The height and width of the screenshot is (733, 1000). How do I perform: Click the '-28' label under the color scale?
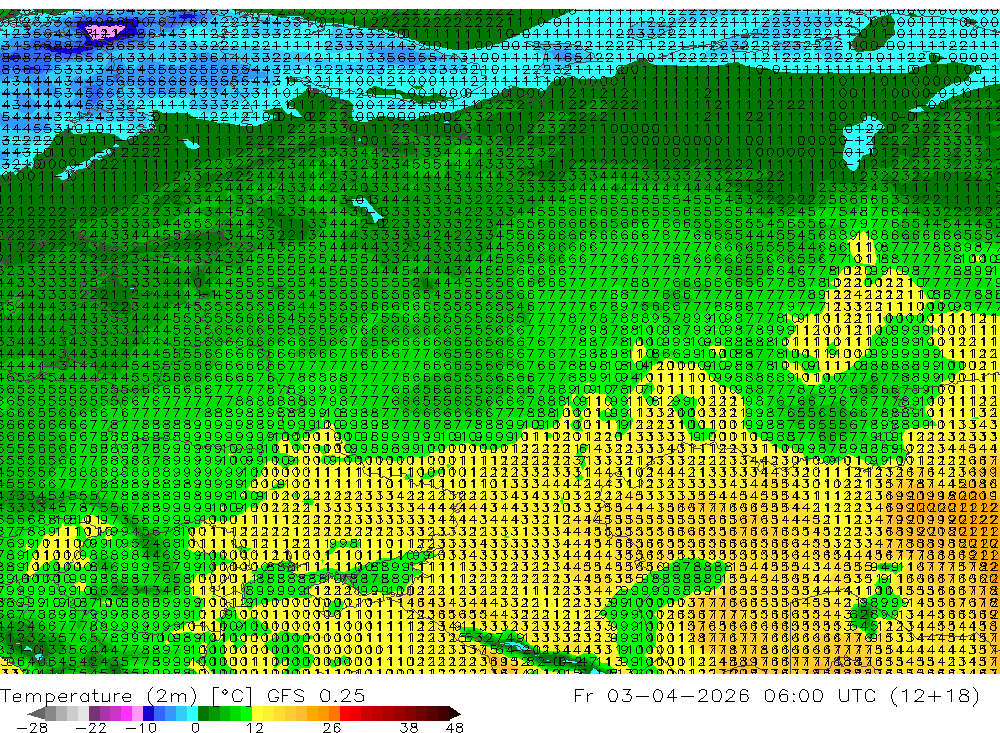click(32, 728)
